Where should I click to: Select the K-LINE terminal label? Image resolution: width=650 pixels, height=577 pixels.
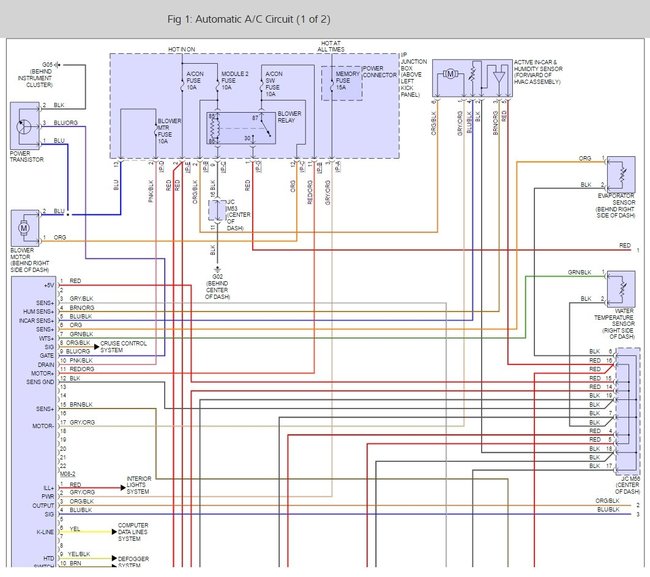[x=45, y=532]
